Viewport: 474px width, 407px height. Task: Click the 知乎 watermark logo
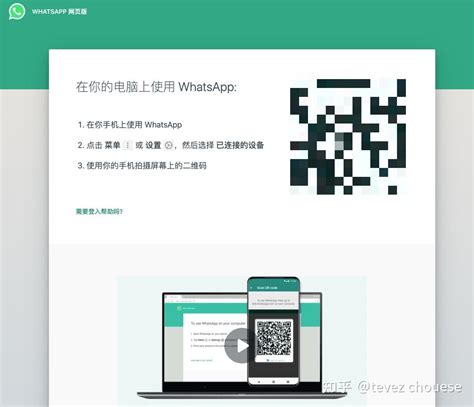[x=337, y=387]
